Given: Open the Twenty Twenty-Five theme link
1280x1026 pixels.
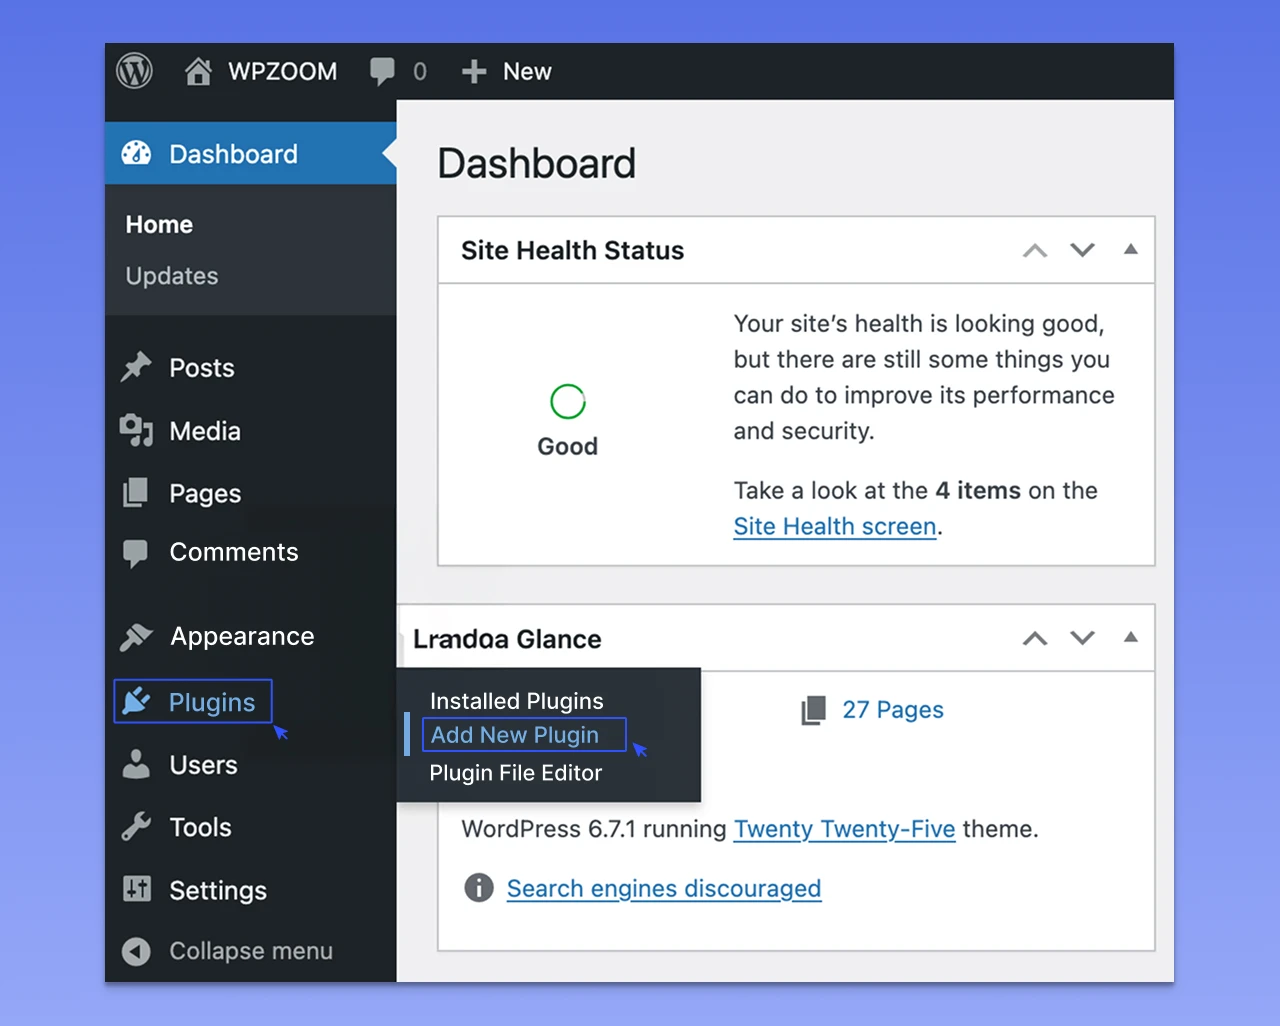Looking at the screenshot, I should (845, 829).
